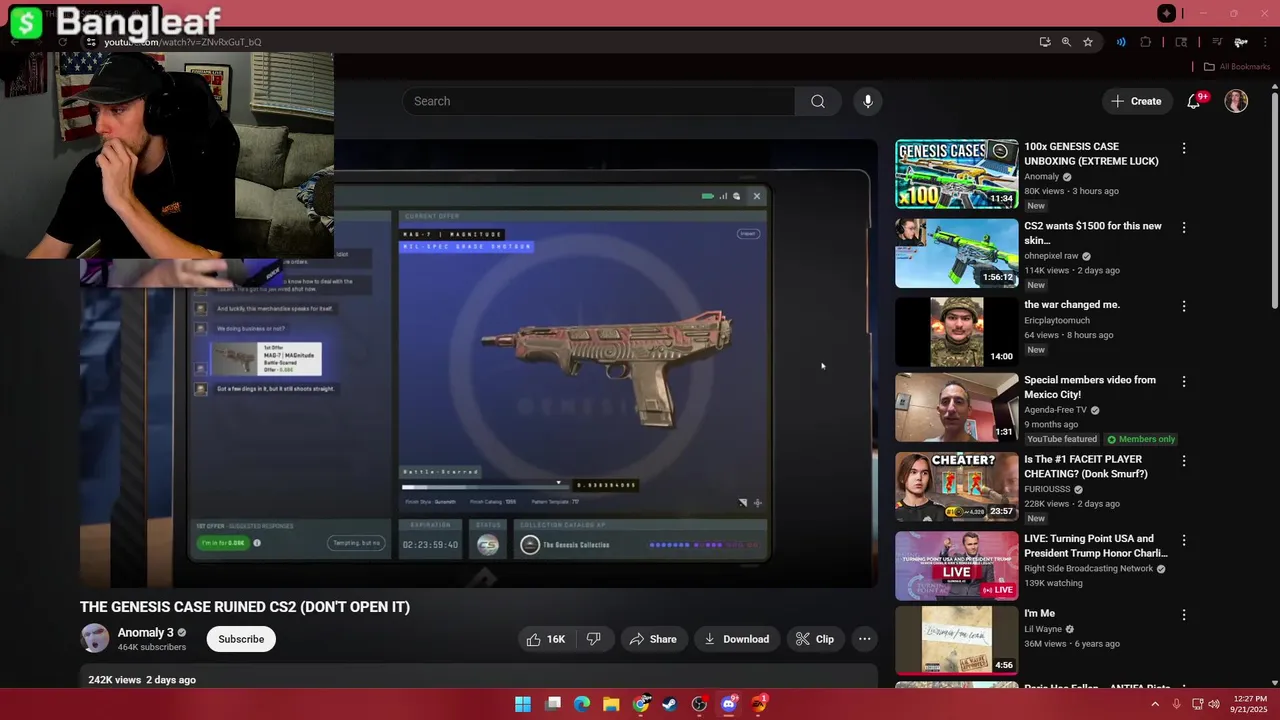
Task: Open OBS Studio from the taskbar
Action: tap(699, 704)
